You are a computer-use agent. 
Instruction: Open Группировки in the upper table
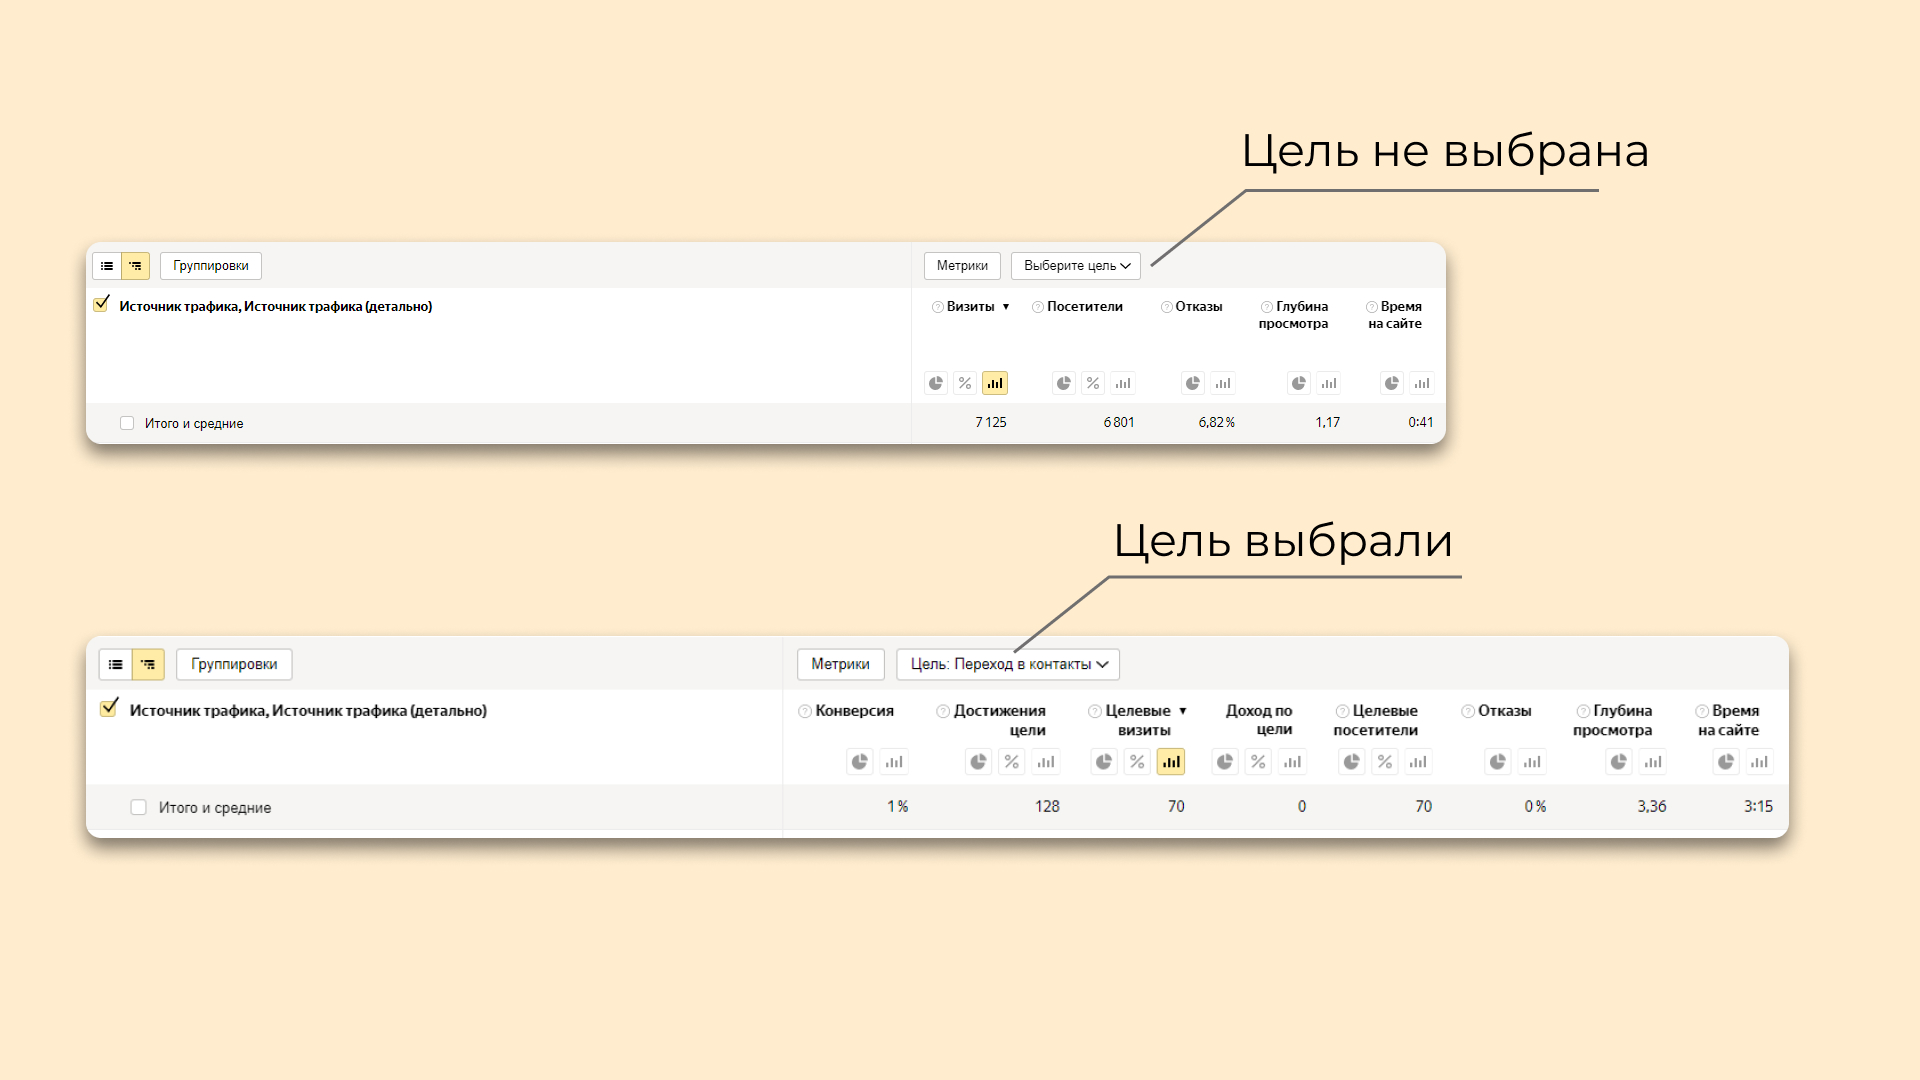pyautogui.click(x=210, y=265)
